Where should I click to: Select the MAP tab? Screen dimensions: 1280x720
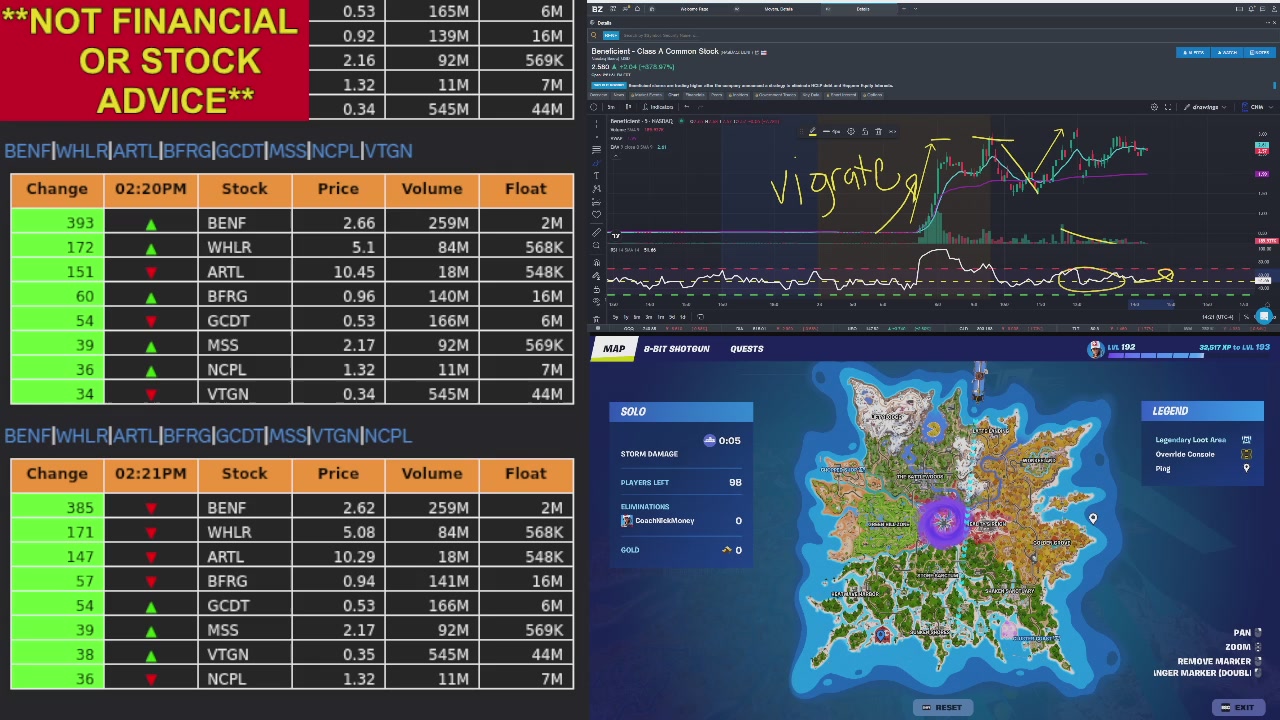(614, 349)
